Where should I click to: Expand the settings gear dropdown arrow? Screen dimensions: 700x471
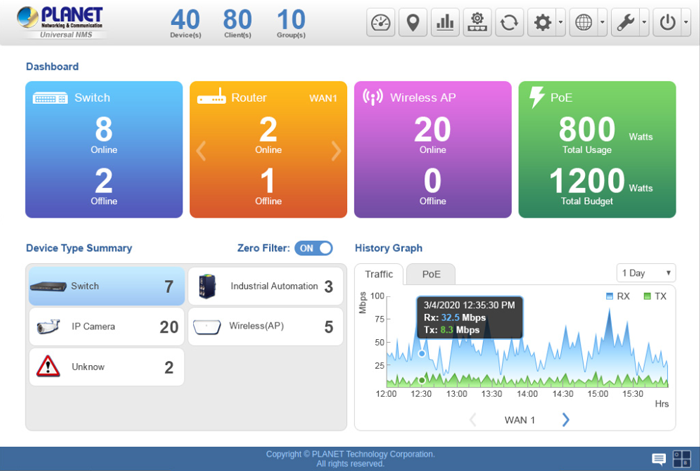pos(560,23)
